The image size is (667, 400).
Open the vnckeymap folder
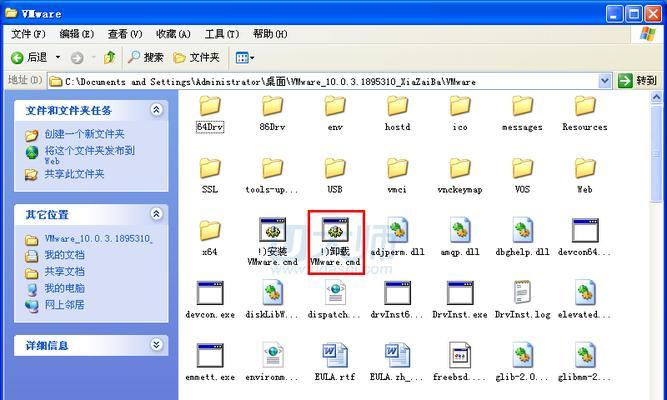pyautogui.click(x=460, y=176)
